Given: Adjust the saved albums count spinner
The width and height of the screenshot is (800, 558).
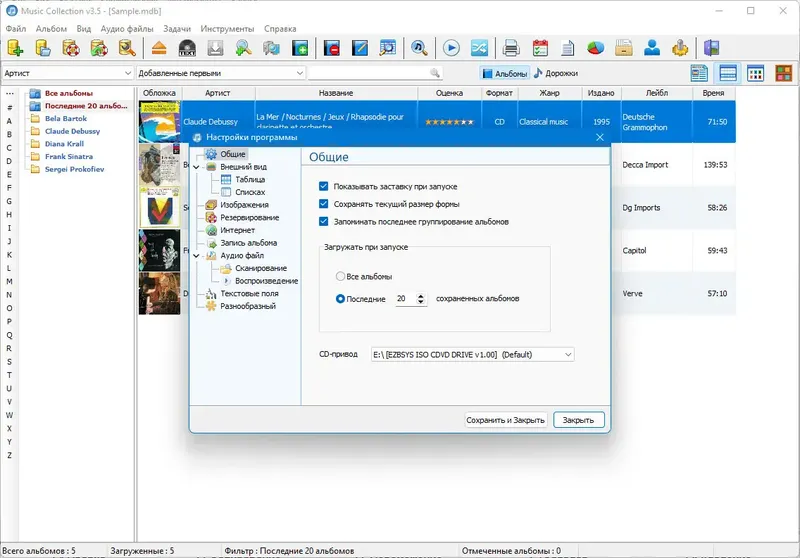Looking at the screenshot, I should (420, 299).
